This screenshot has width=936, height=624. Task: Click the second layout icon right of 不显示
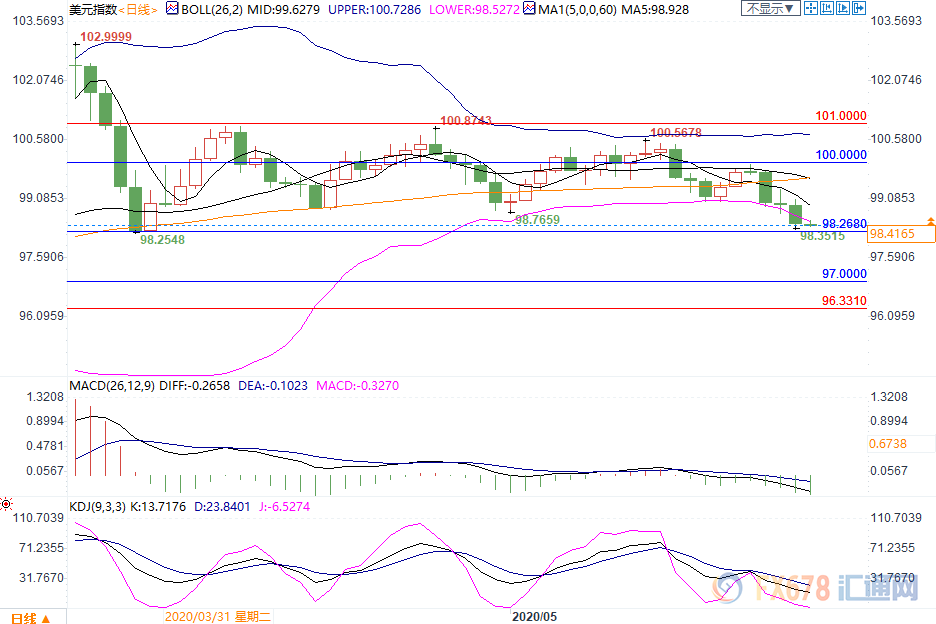pos(826,9)
